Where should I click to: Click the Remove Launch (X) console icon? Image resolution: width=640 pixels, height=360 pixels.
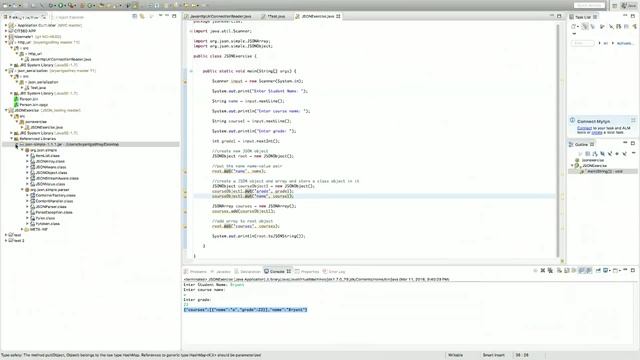543,271
